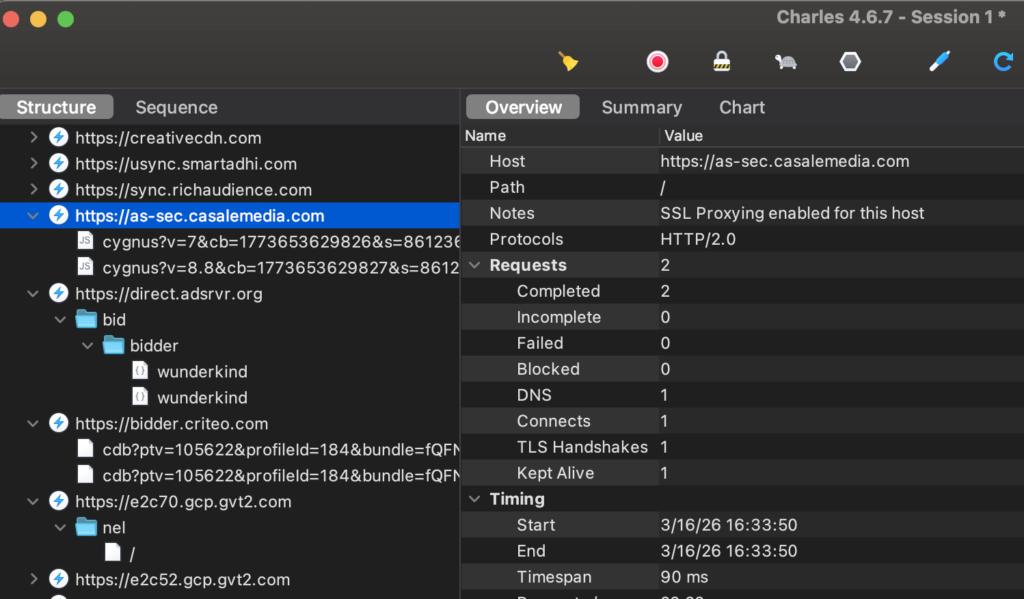1024x599 pixels.
Task: Expand the creativecdn.com host node
Action: point(34,138)
